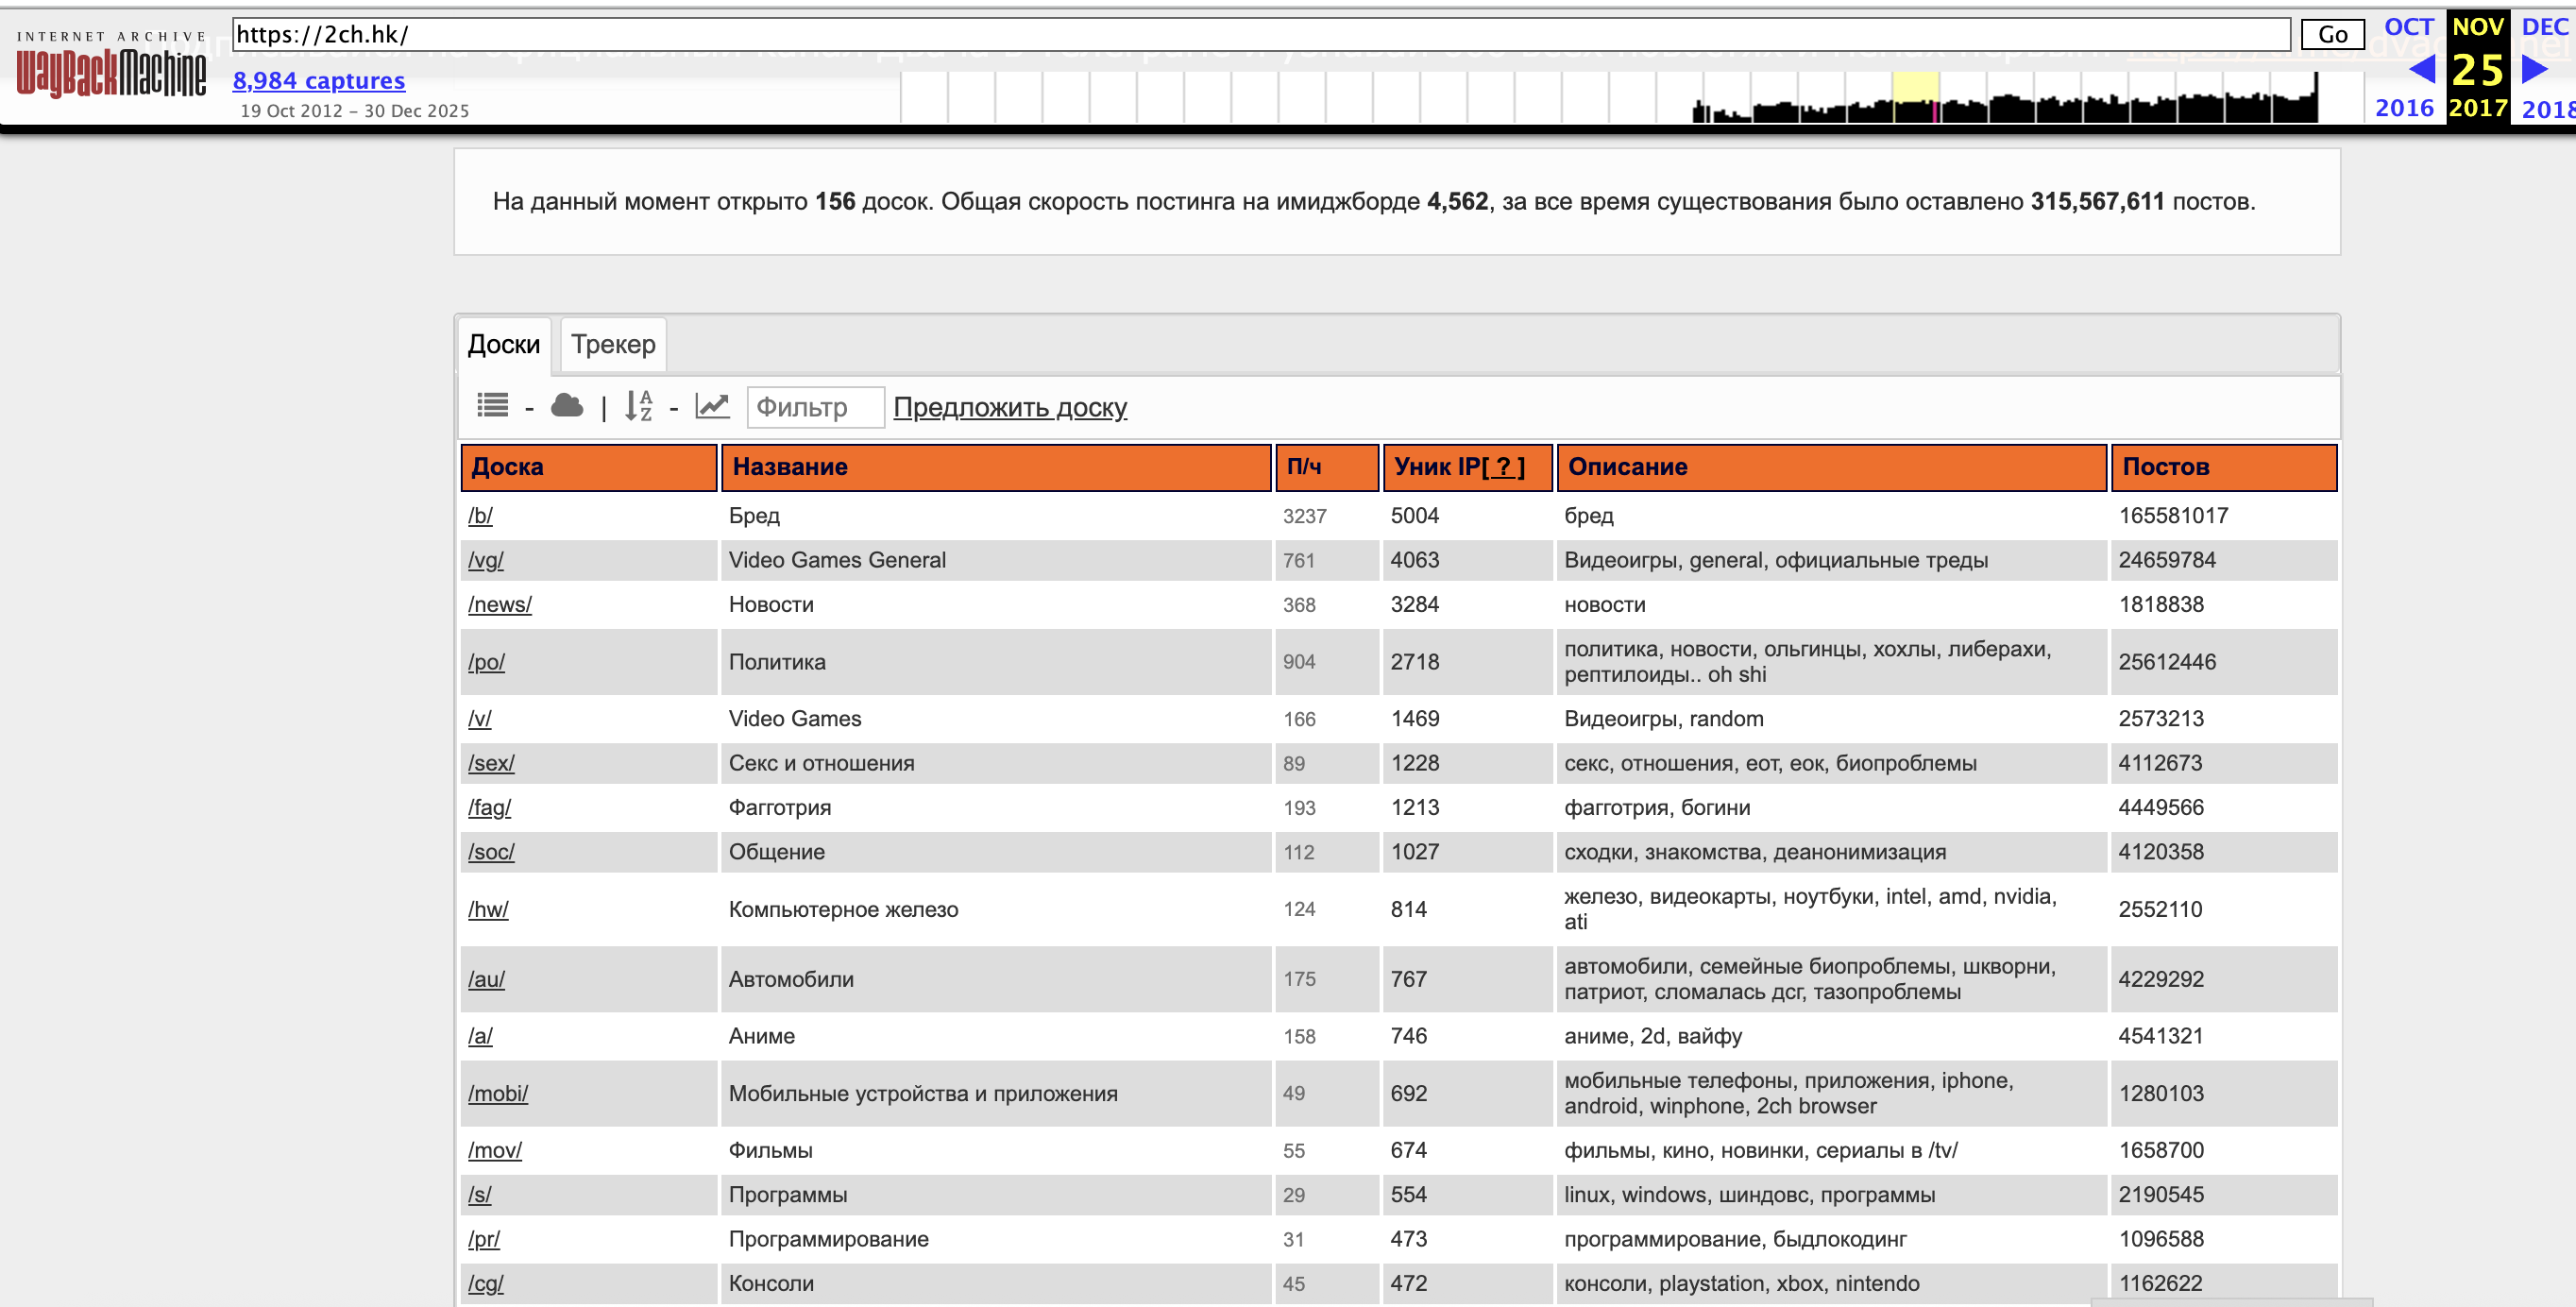
Task: Click the Wayback URL address field
Action: [x=1260, y=34]
